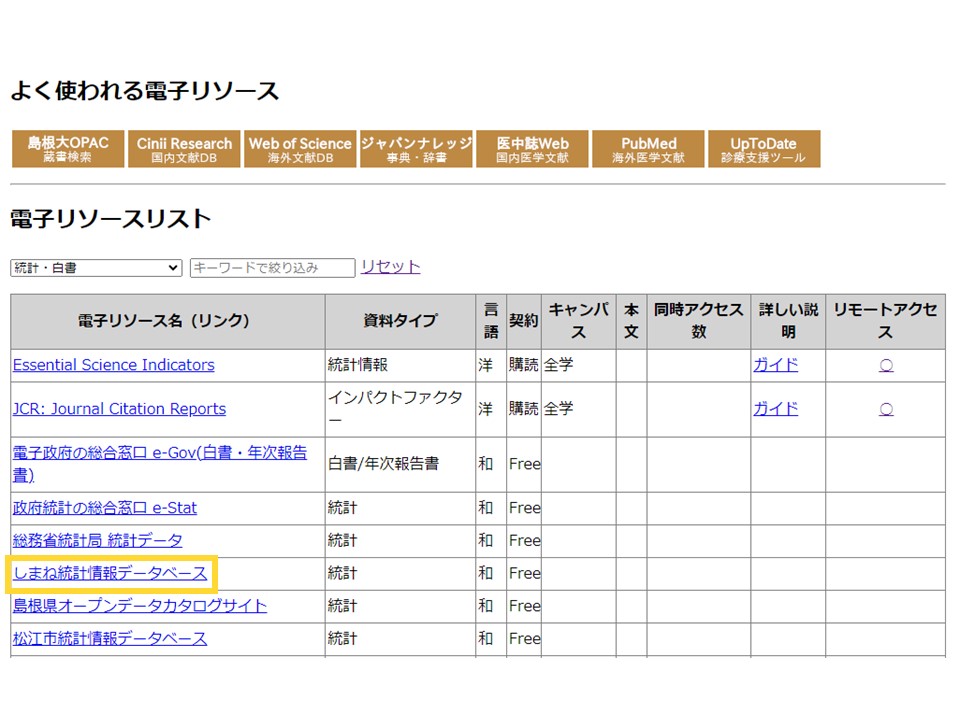Image resolution: width=960 pixels, height=720 pixels.
Task: Open the ジャパンナレッジ 事典・辞書 button
Action: [416, 149]
